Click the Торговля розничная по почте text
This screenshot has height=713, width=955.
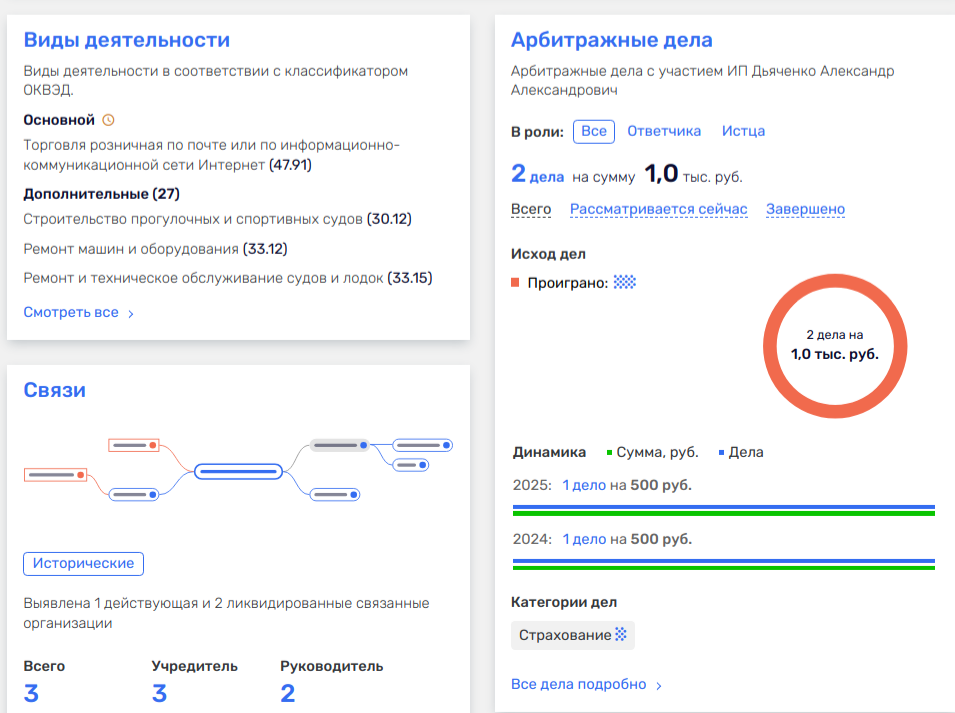tap(211, 155)
